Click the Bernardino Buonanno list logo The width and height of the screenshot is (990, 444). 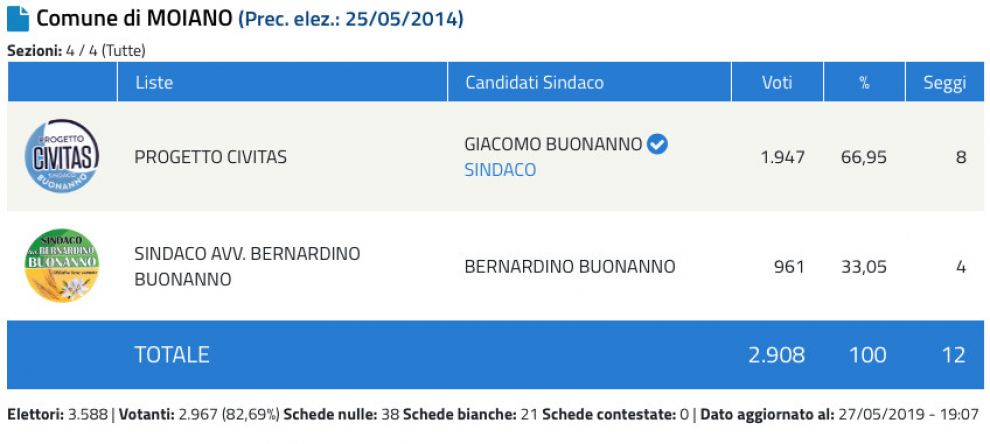(x=62, y=265)
